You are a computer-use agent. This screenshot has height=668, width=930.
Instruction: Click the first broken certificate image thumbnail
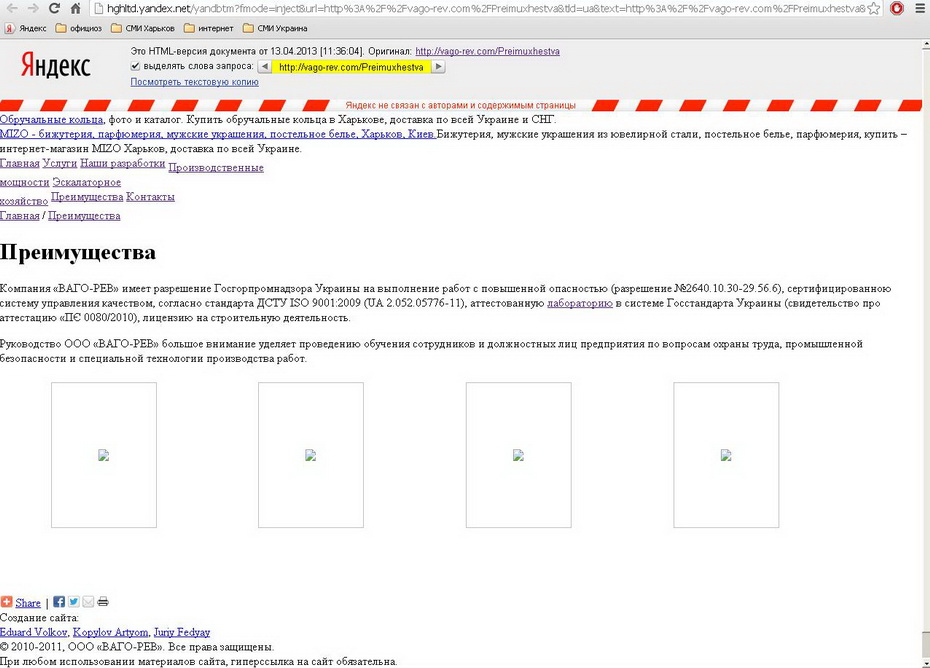click(x=104, y=455)
